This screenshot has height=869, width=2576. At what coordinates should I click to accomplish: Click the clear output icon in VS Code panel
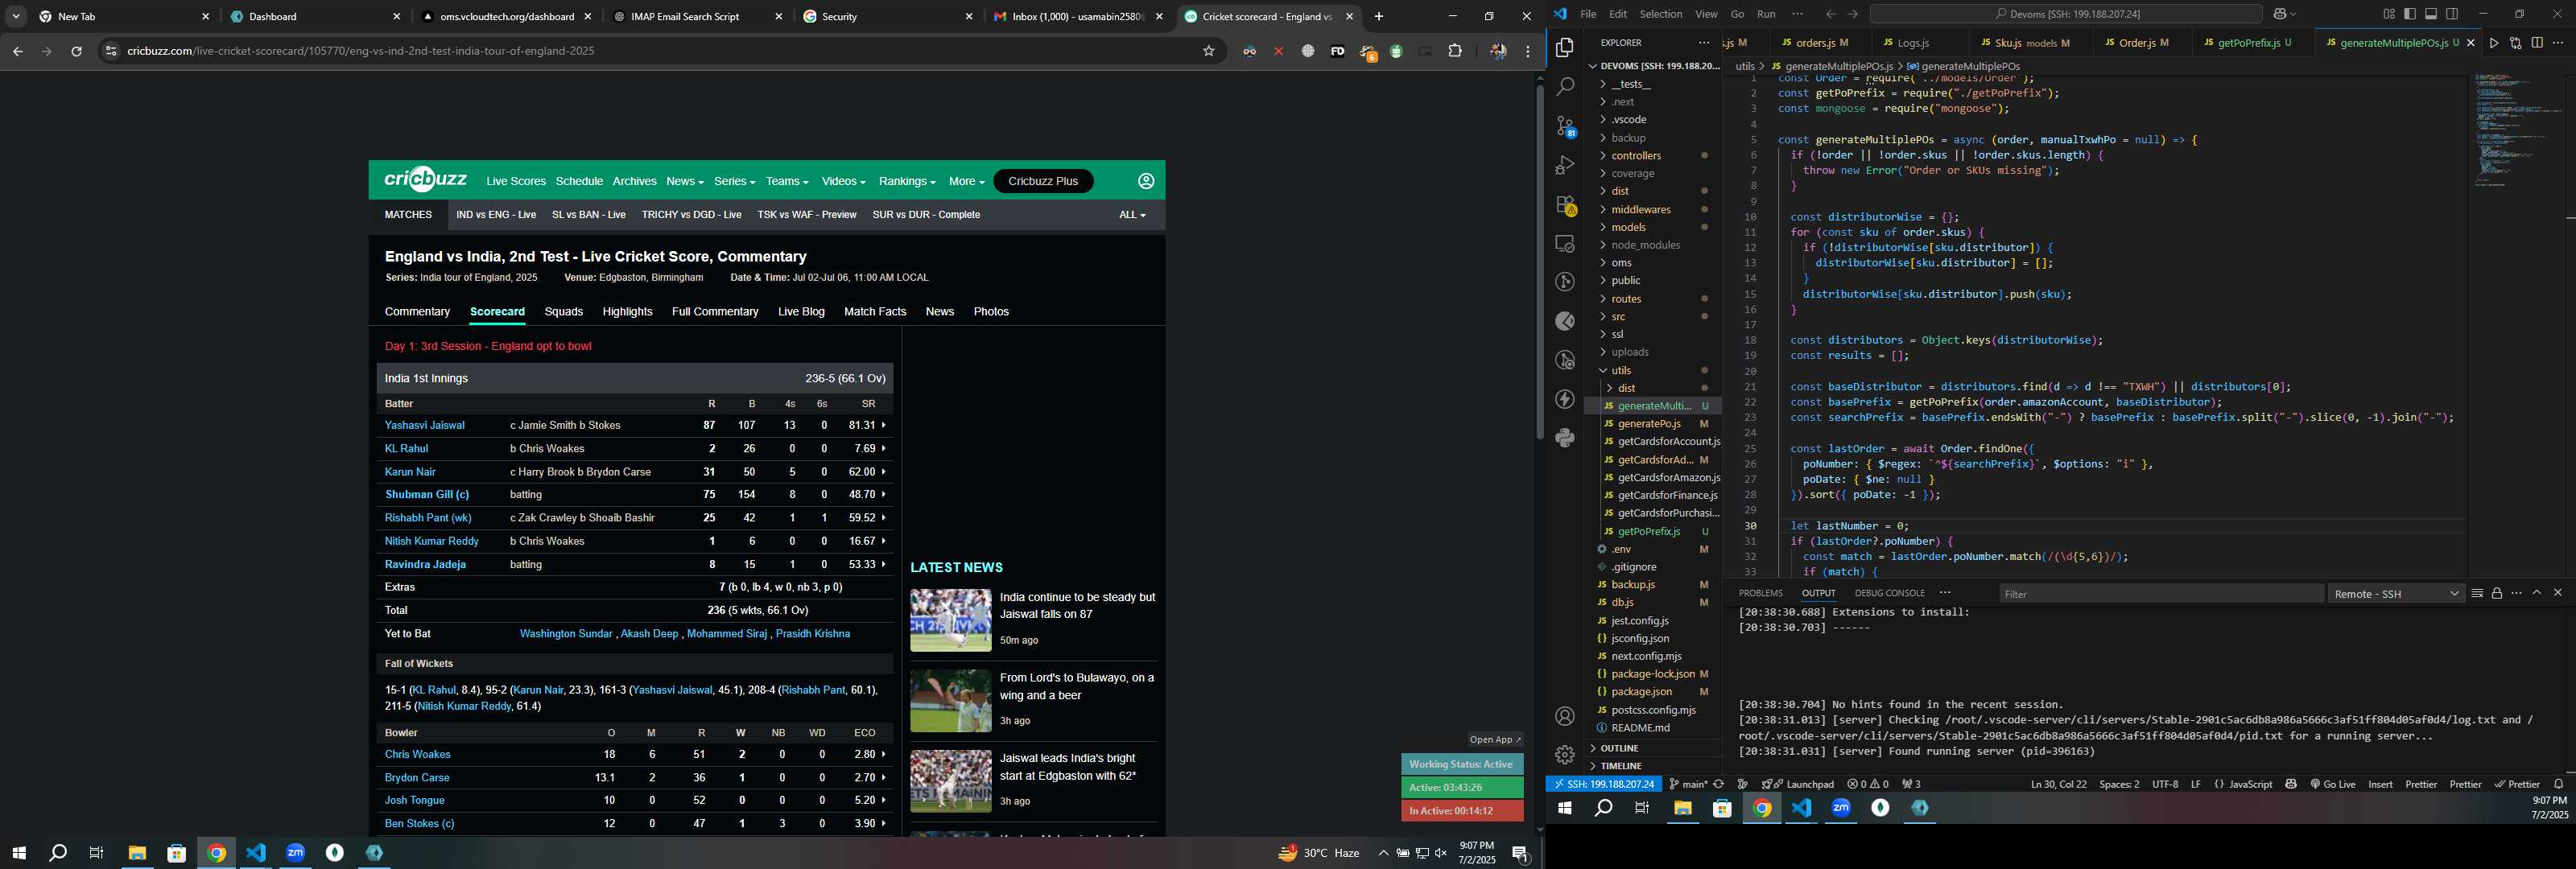(2477, 593)
